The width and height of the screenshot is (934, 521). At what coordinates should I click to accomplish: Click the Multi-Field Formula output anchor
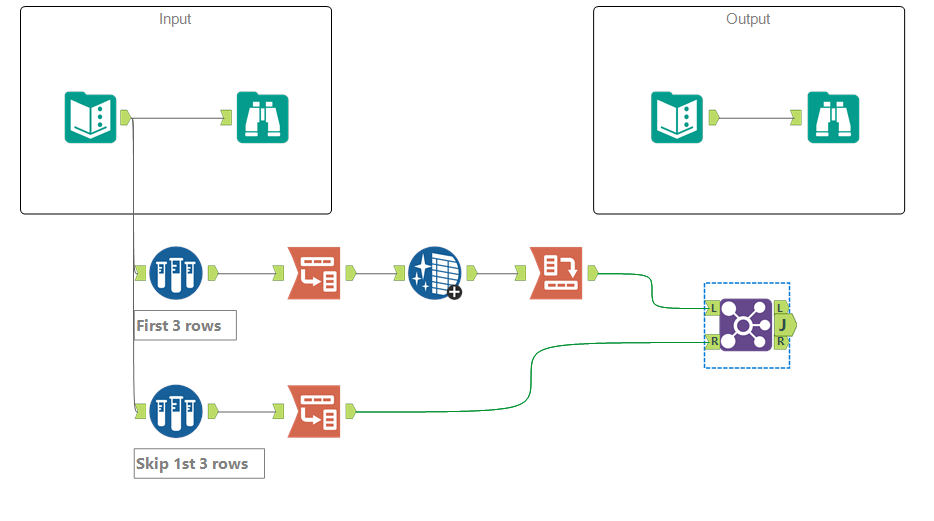click(x=472, y=273)
